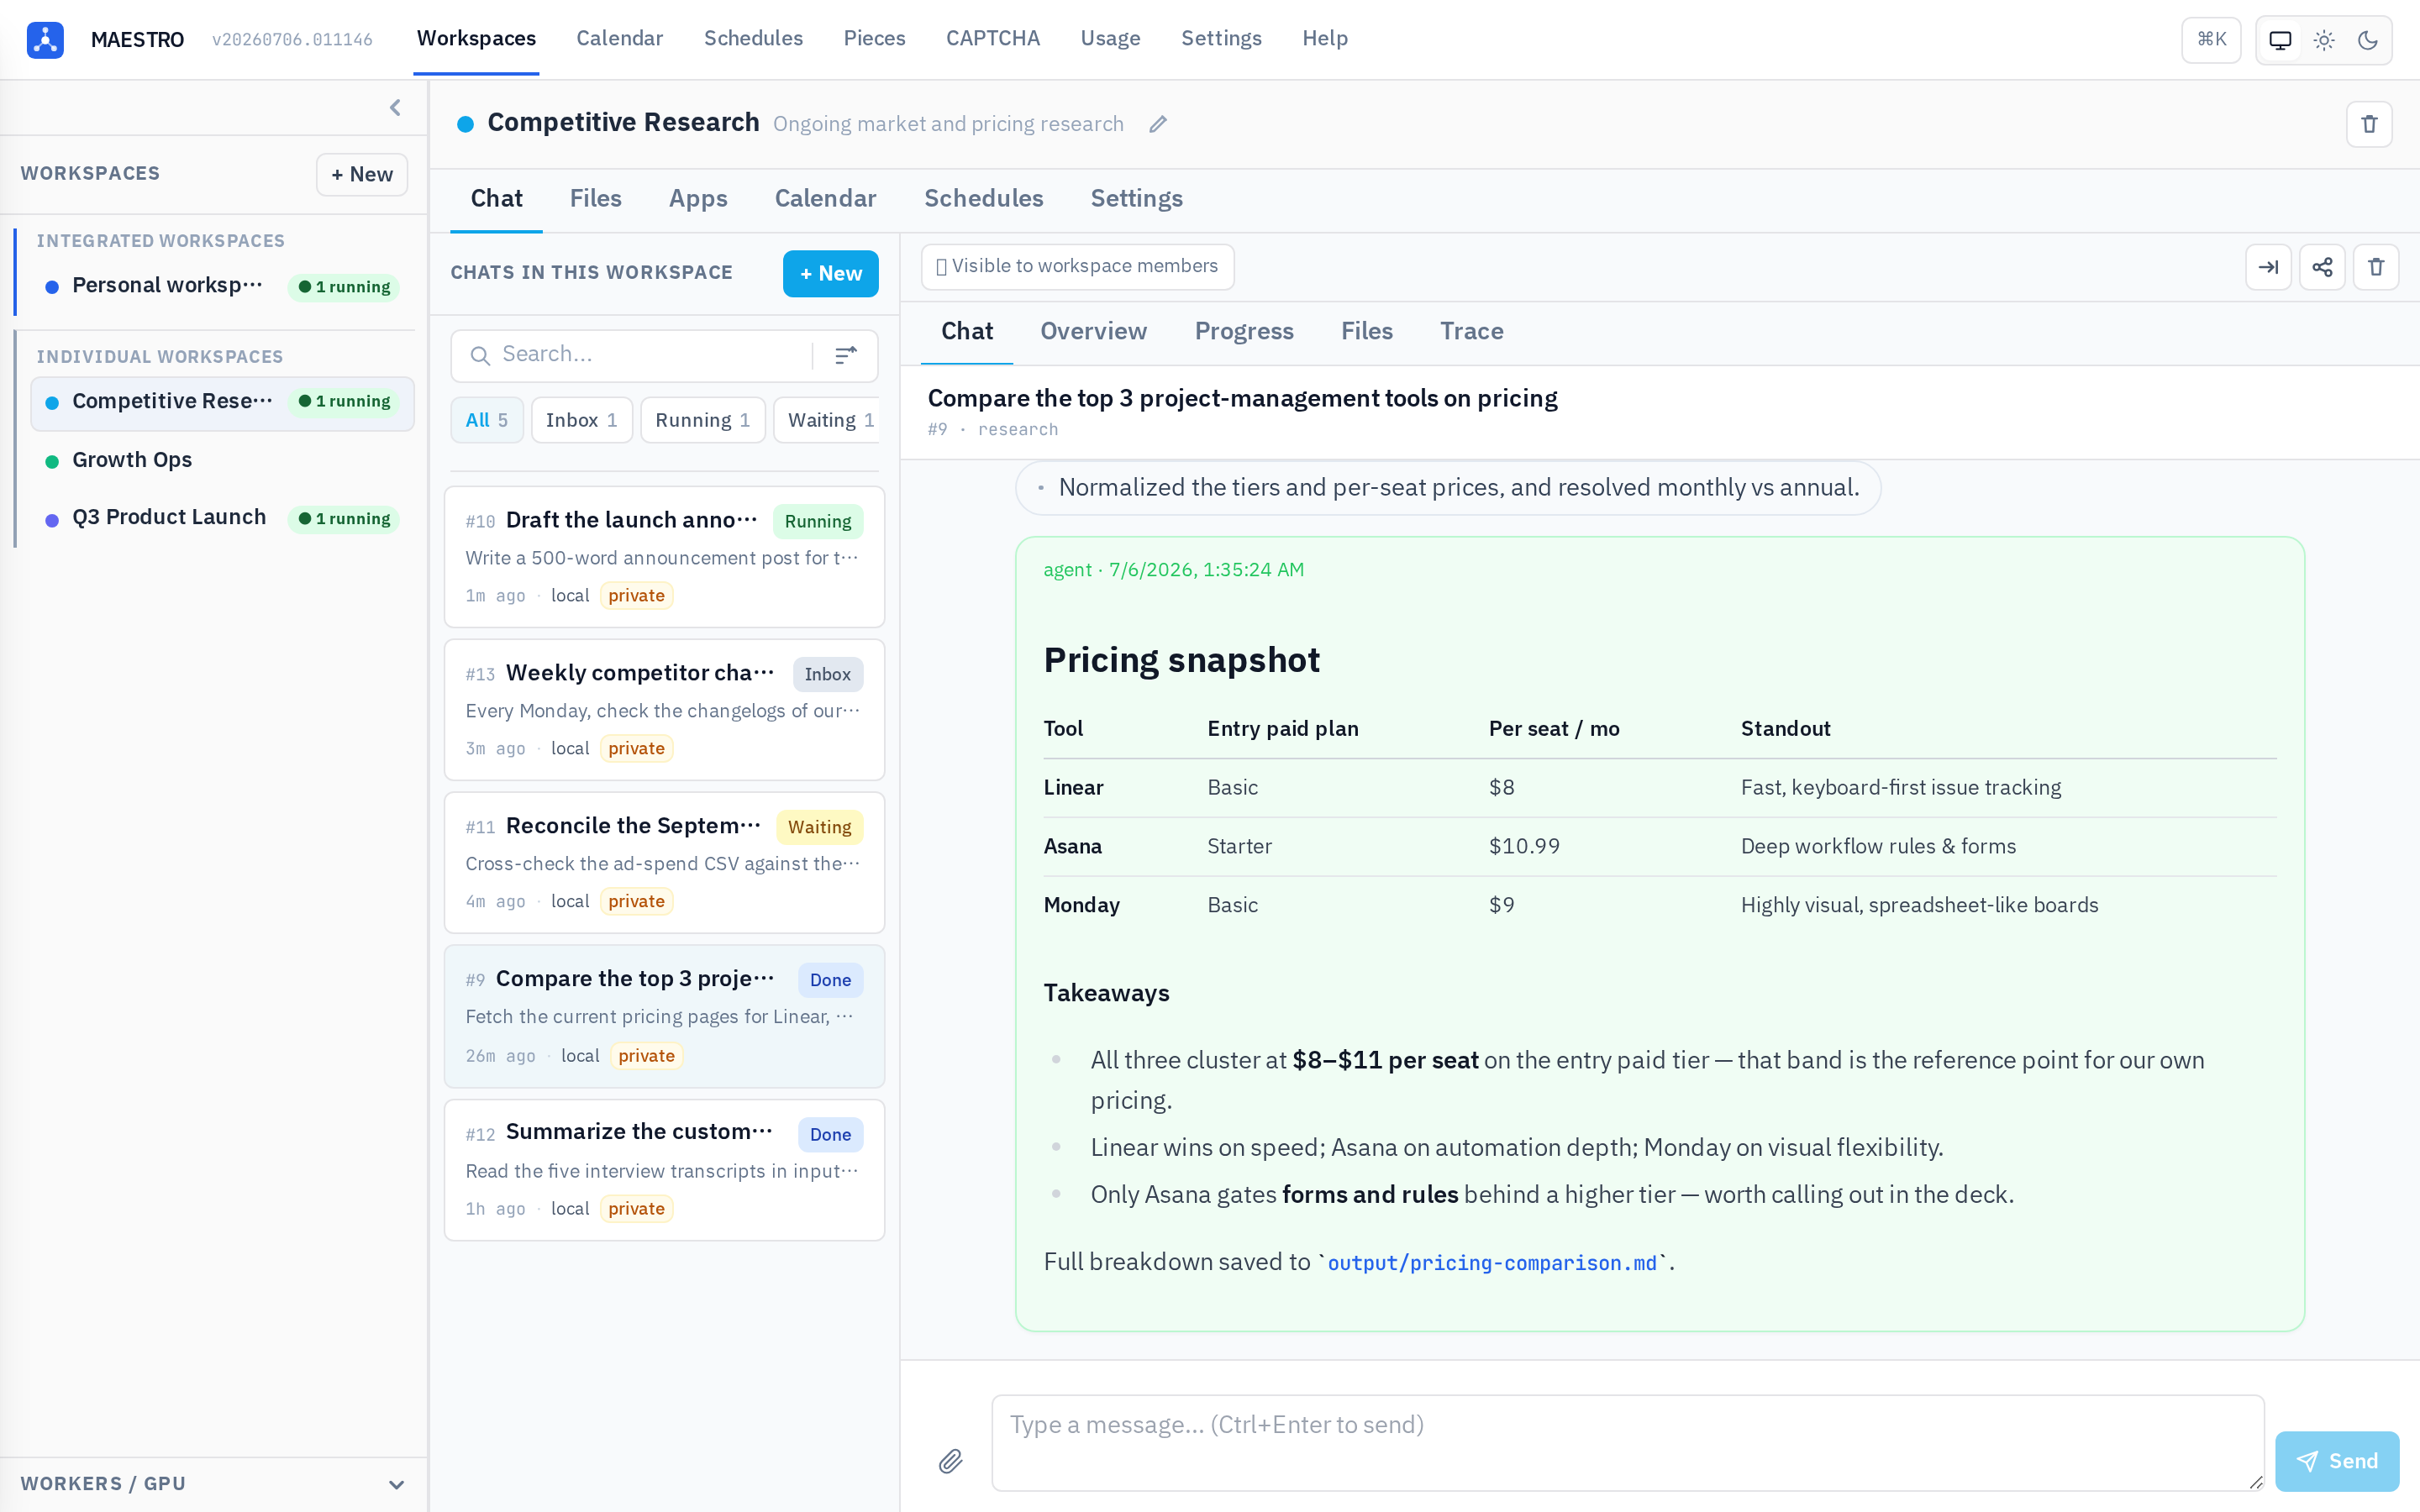Open Settings in the top navigation
Image resolution: width=2420 pixels, height=1512 pixels.
click(1221, 38)
